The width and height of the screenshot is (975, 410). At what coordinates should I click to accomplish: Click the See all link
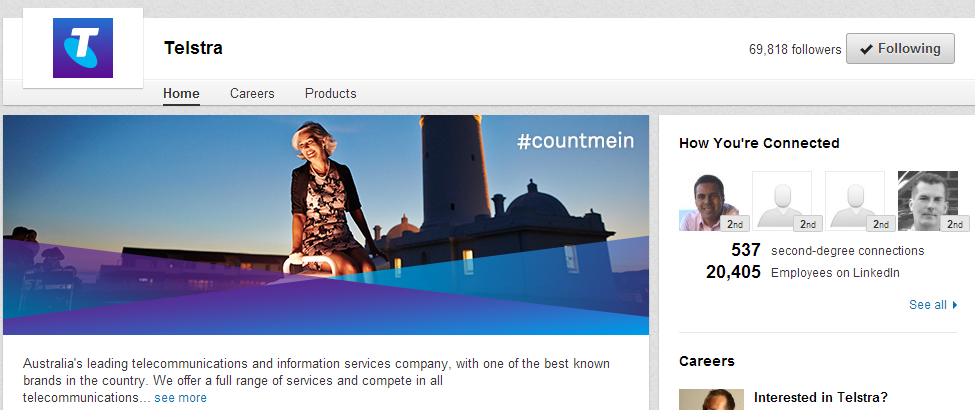pos(928,305)
